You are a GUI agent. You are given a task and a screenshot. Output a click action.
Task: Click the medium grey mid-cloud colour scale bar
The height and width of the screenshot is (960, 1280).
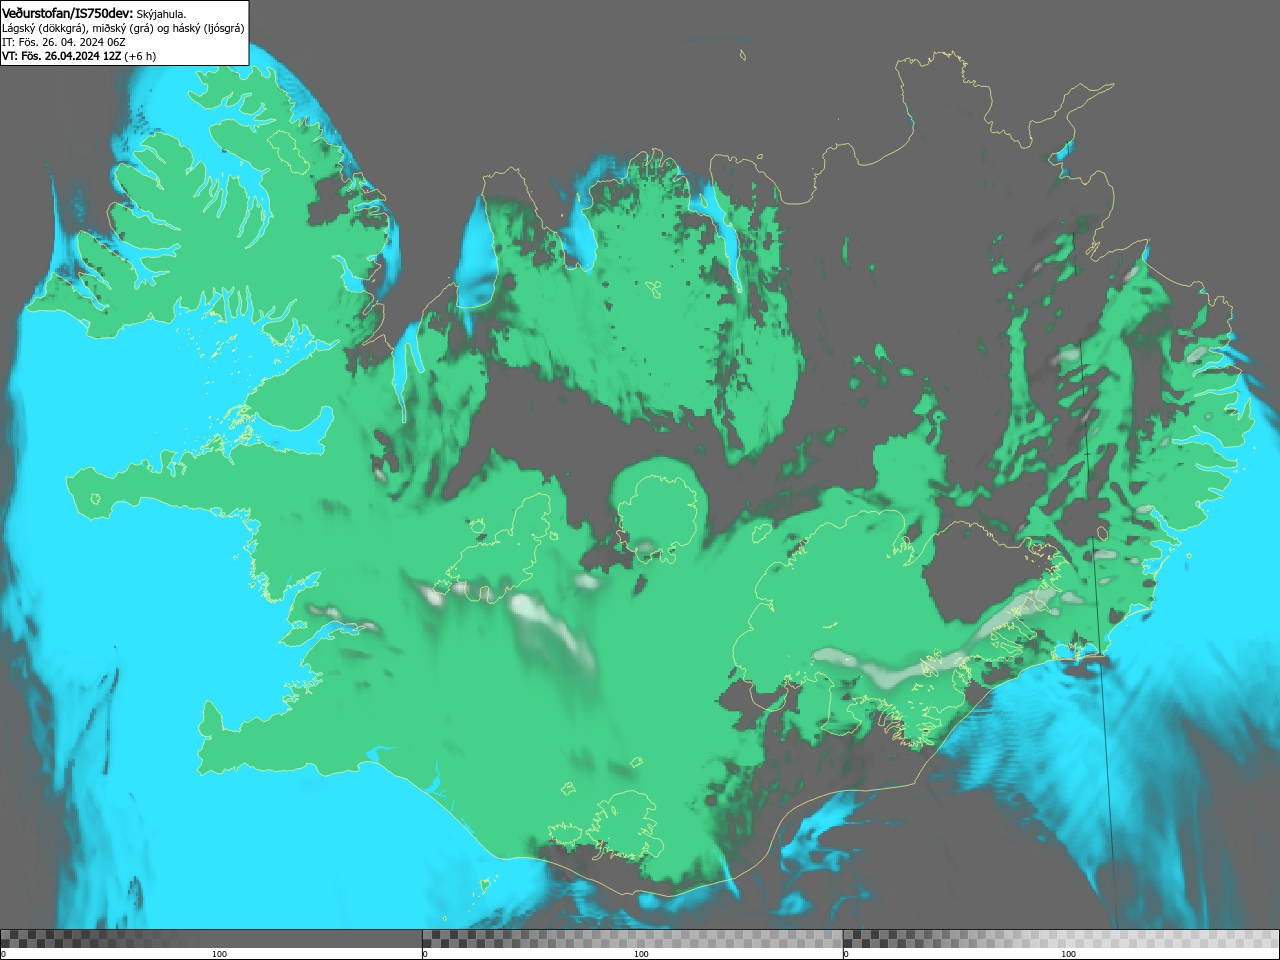tap(632, 938)
